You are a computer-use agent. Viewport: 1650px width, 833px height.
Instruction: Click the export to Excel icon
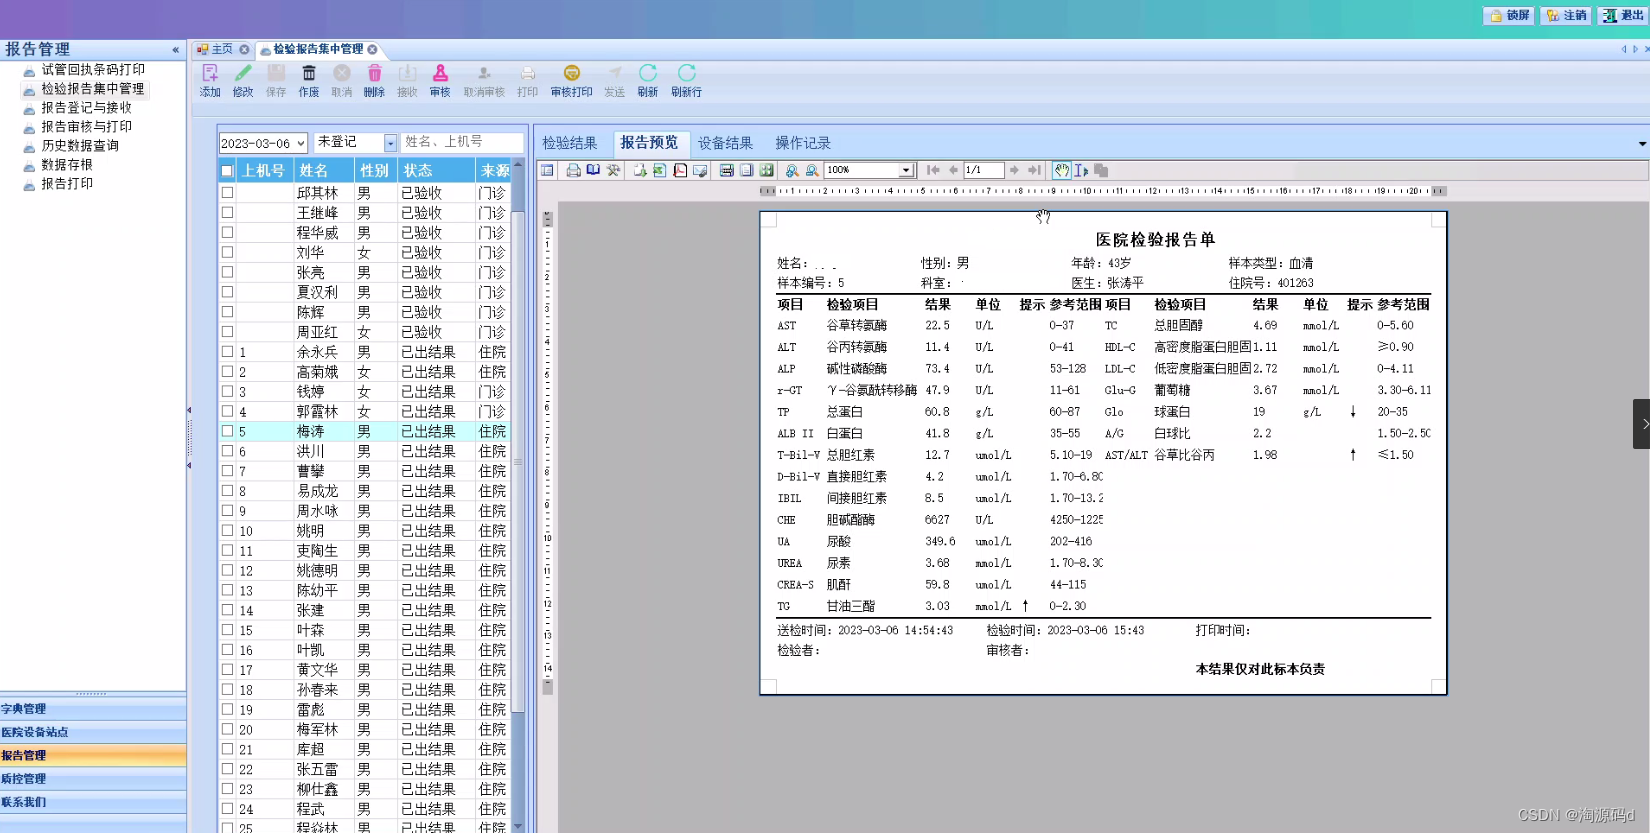660,171
